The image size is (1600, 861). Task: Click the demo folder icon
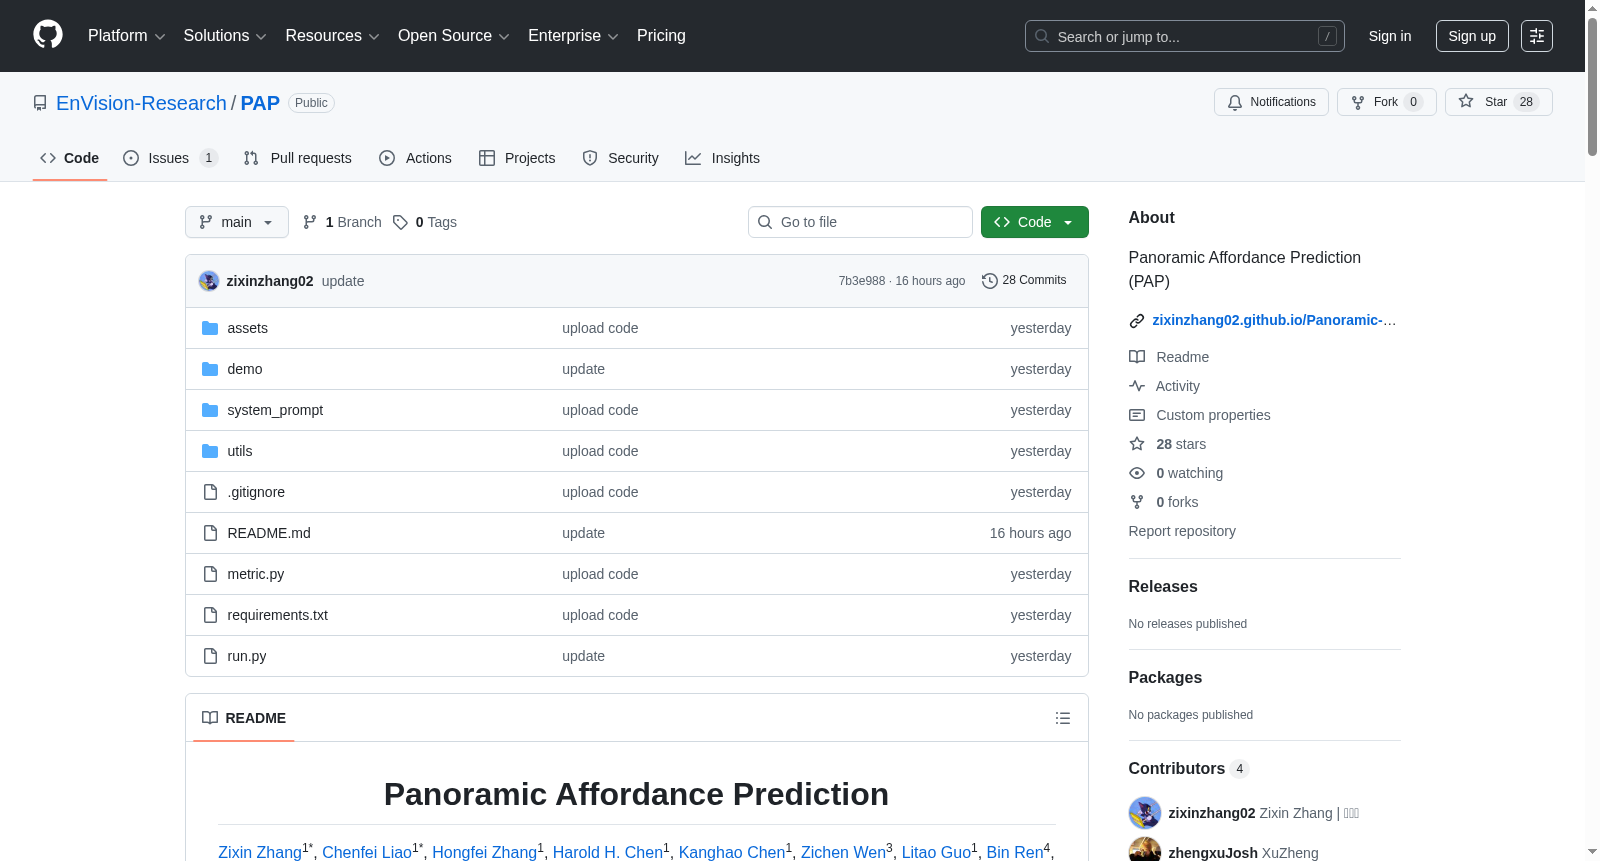click(210, 369)
